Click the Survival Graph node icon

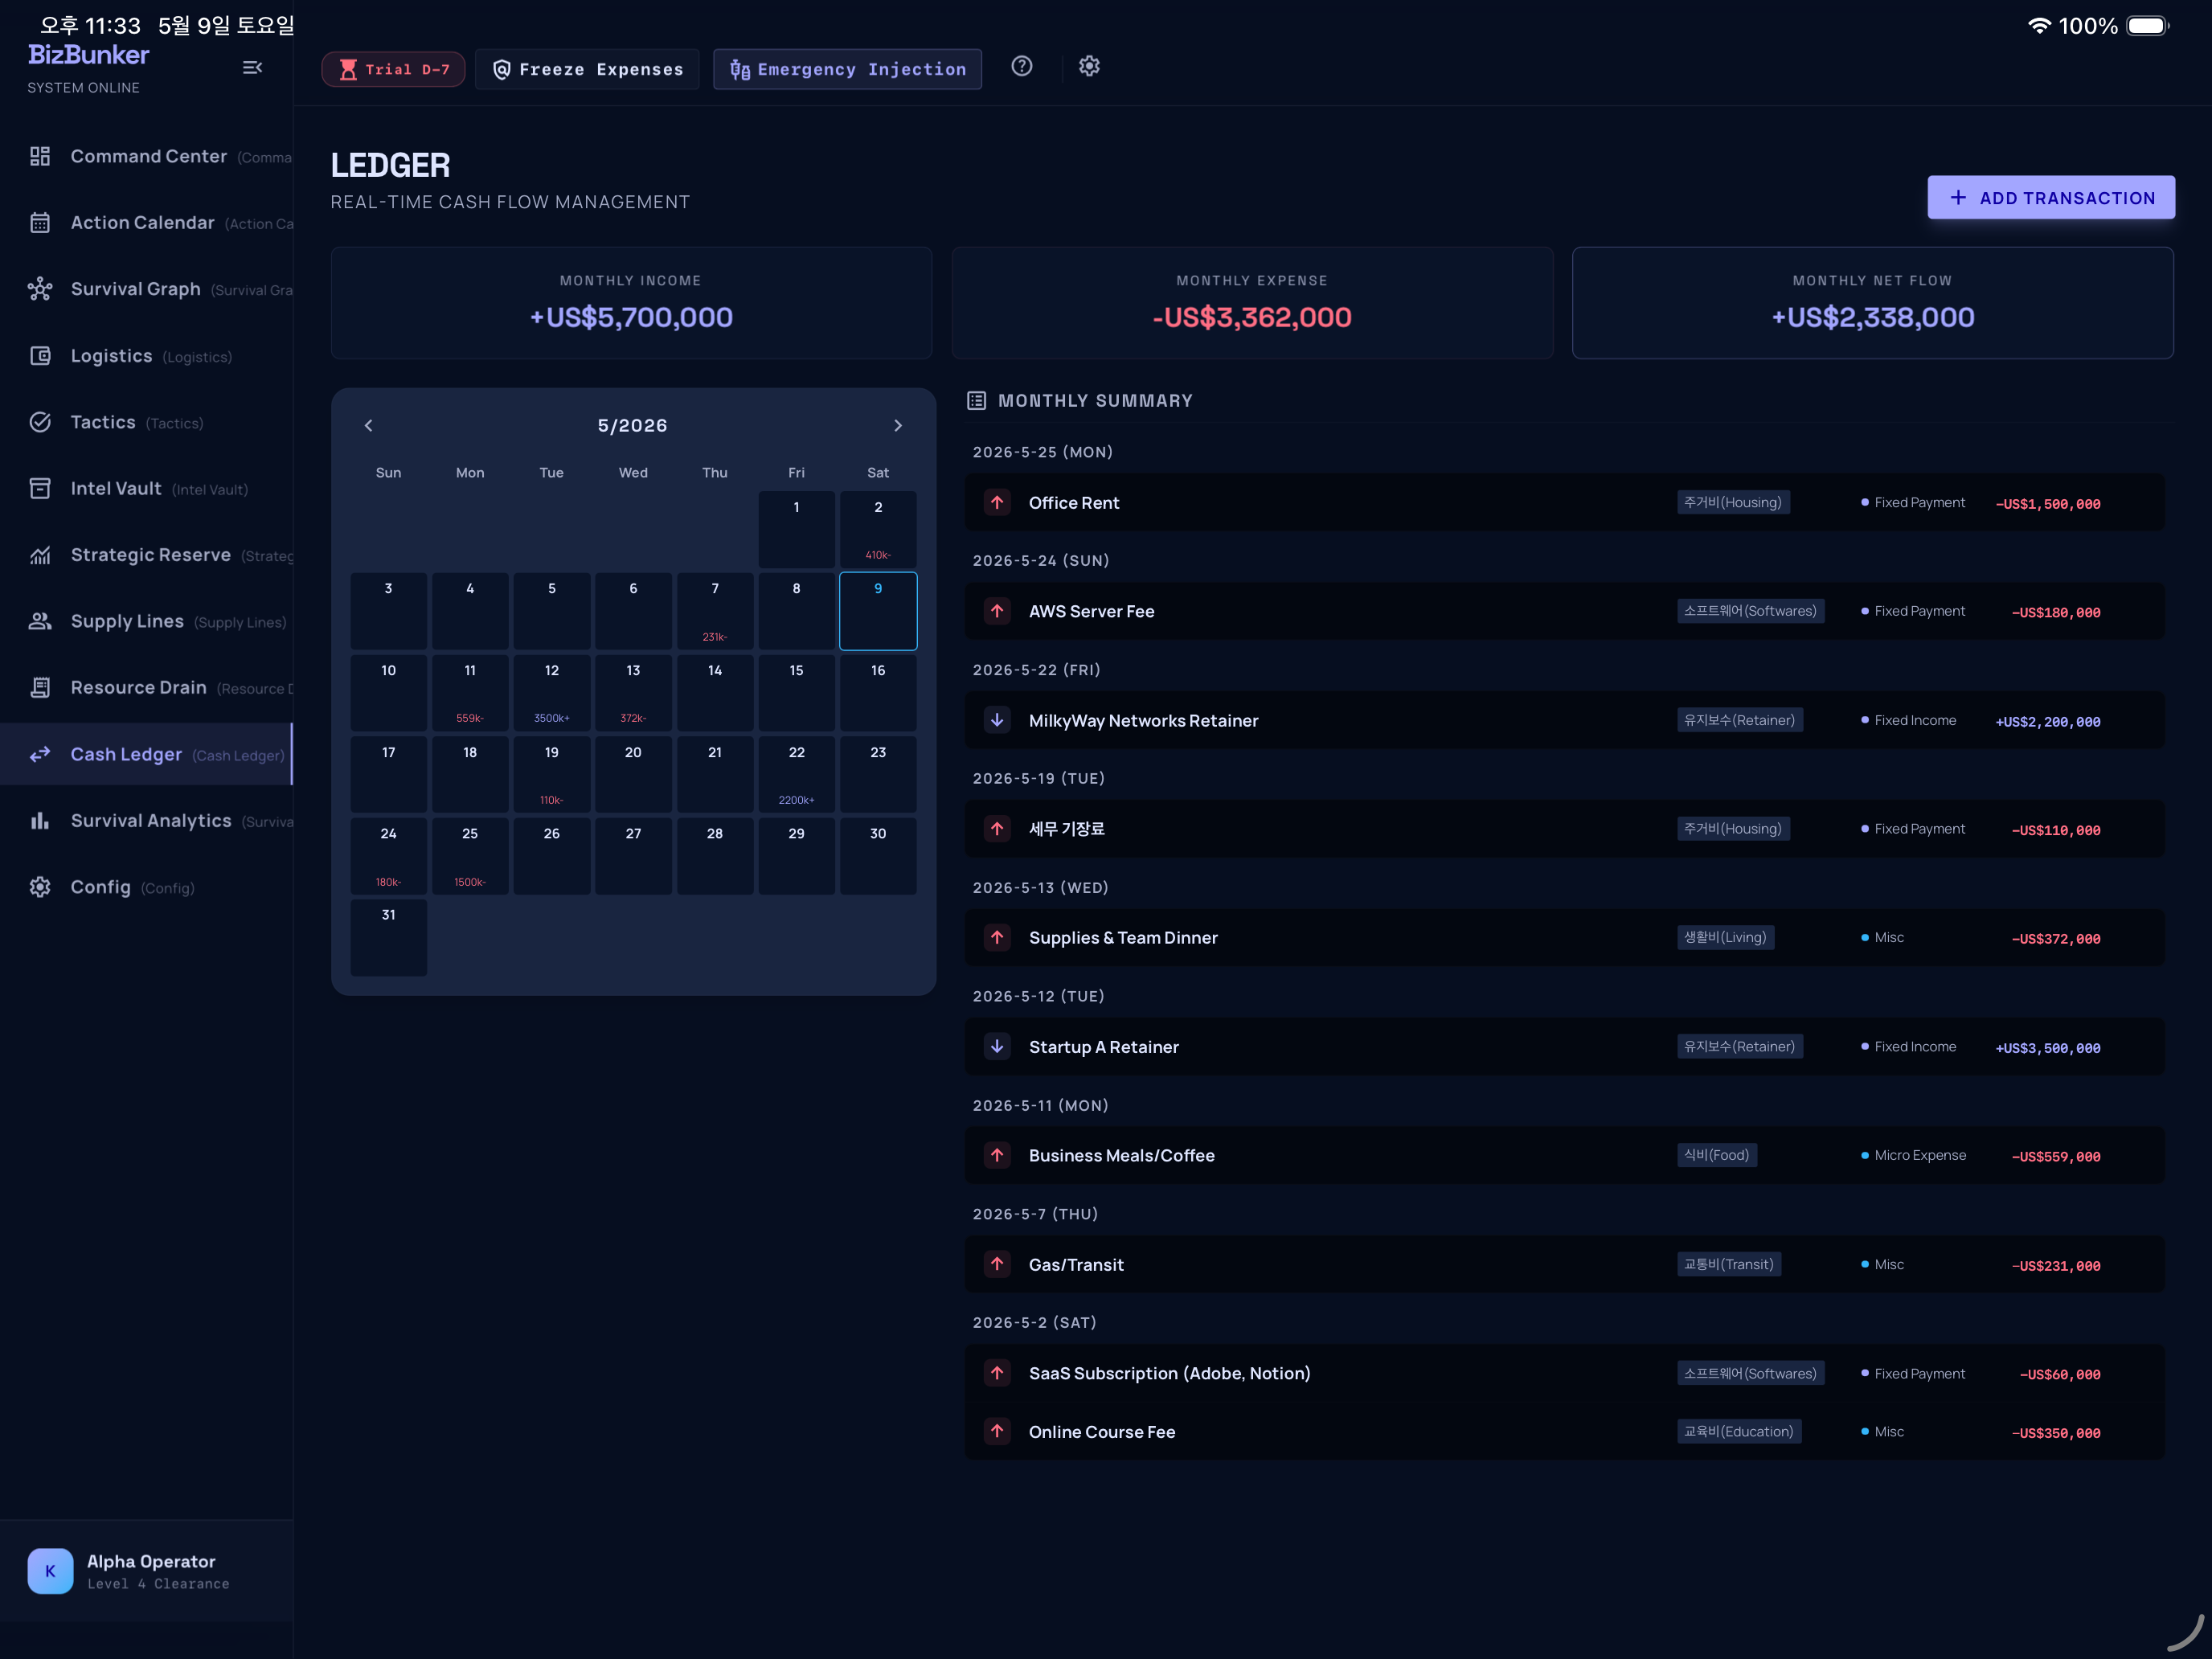pos(40,289)
